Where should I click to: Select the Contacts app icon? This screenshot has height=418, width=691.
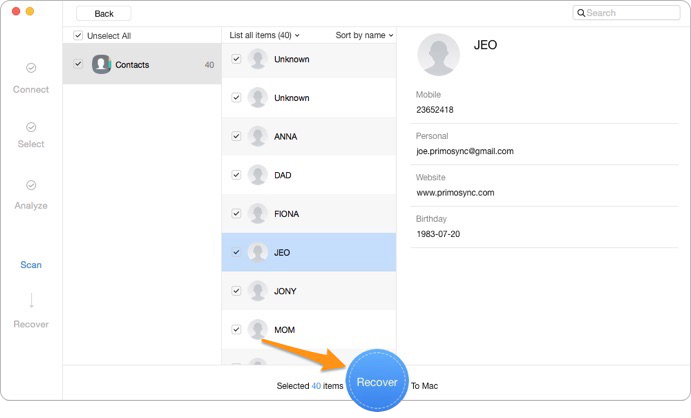[x=101, y=64]
